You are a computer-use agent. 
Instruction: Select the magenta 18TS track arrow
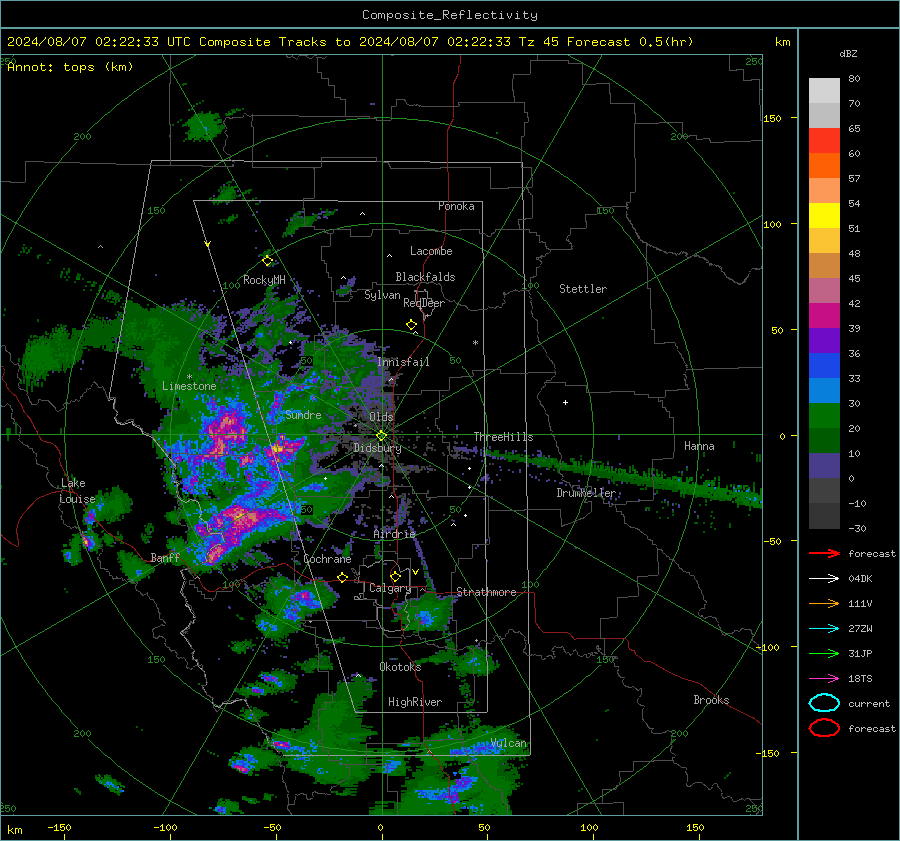(824, 679)
